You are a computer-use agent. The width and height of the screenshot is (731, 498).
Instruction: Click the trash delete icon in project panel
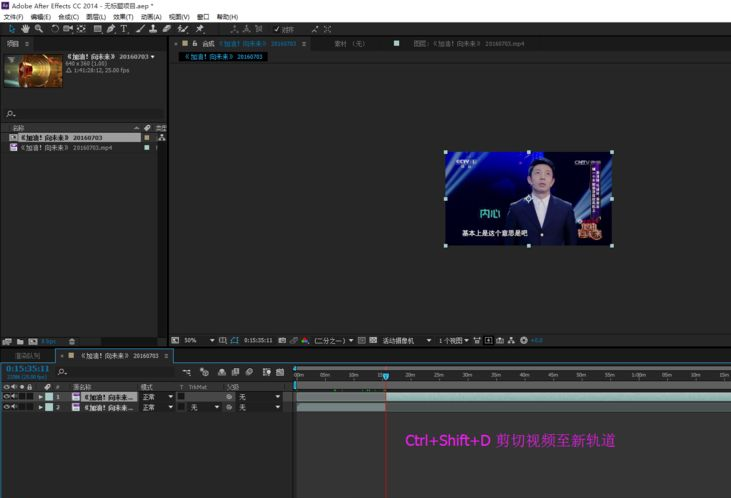[73, 341]
